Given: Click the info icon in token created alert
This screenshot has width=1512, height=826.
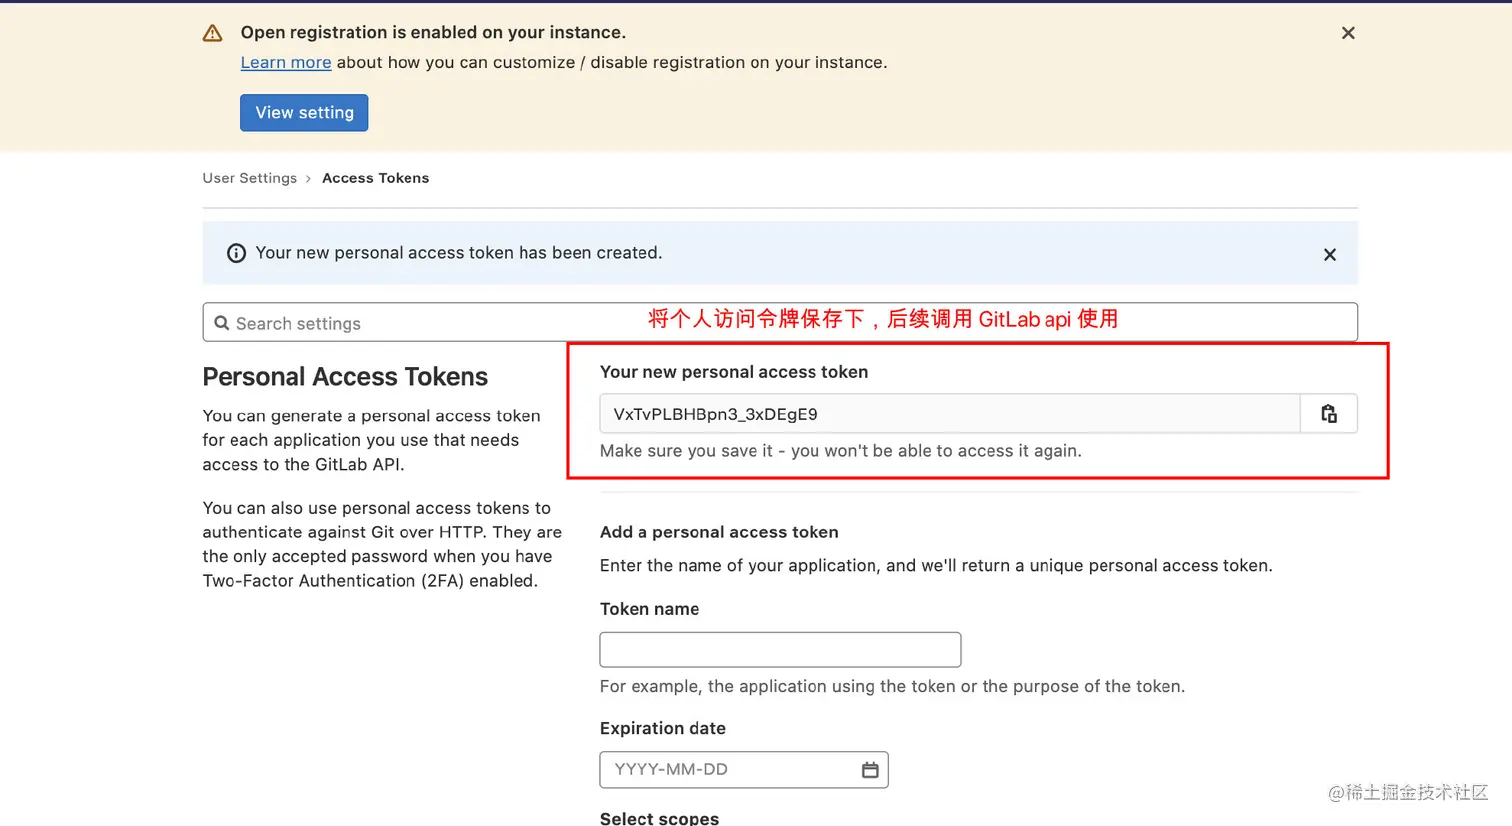Looking at the screenshot, I should pyautogui.click(x=236, y=253).
